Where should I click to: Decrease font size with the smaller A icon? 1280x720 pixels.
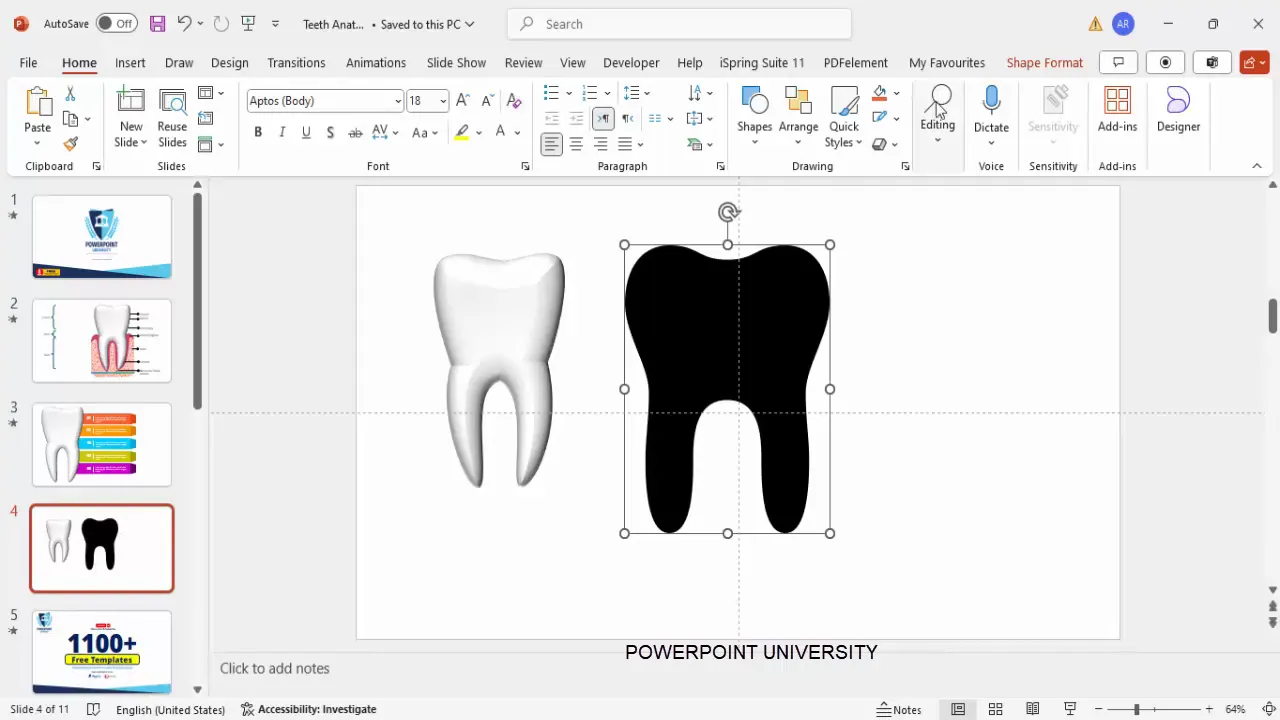click(487, 101)
